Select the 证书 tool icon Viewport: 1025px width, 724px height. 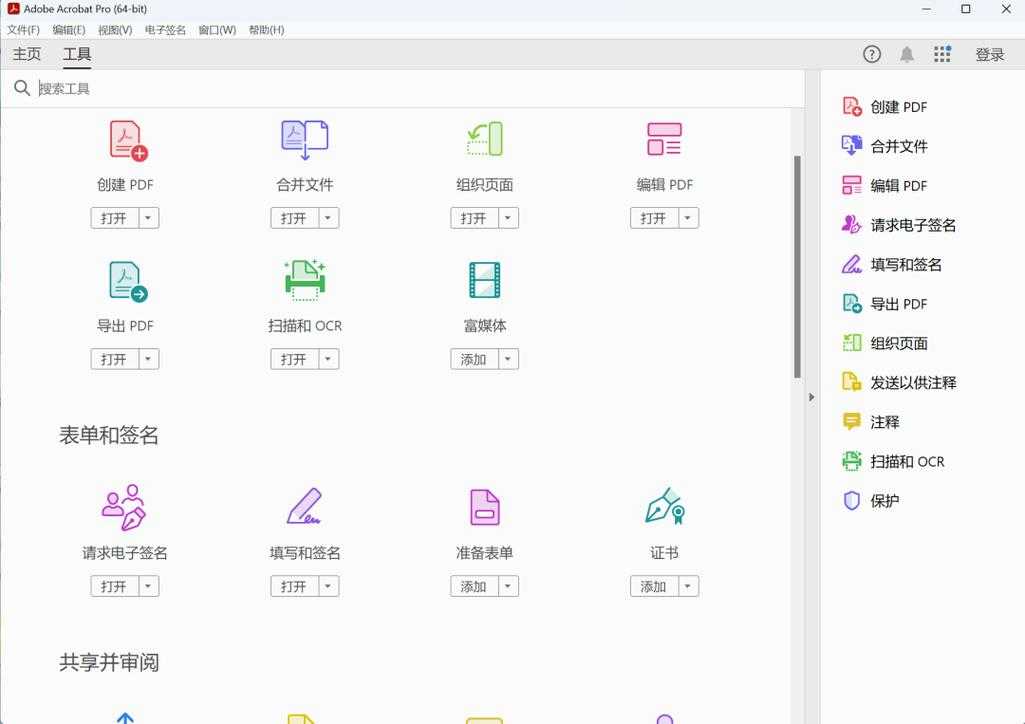pos(663,508)
